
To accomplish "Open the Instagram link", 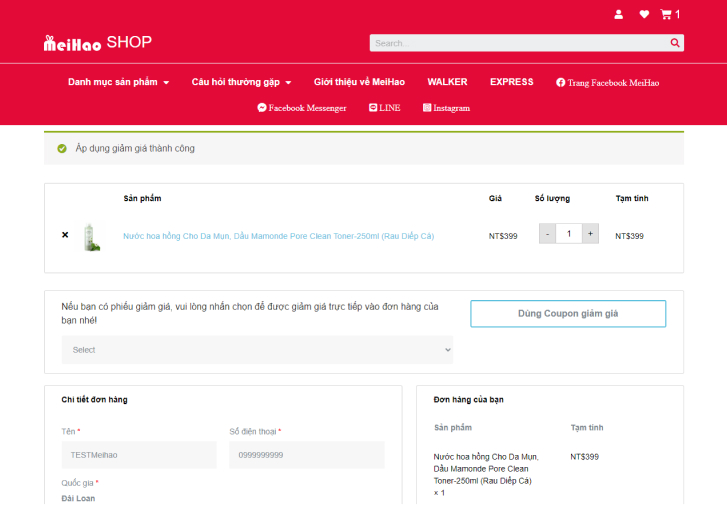I will click(x=446, y=108).
